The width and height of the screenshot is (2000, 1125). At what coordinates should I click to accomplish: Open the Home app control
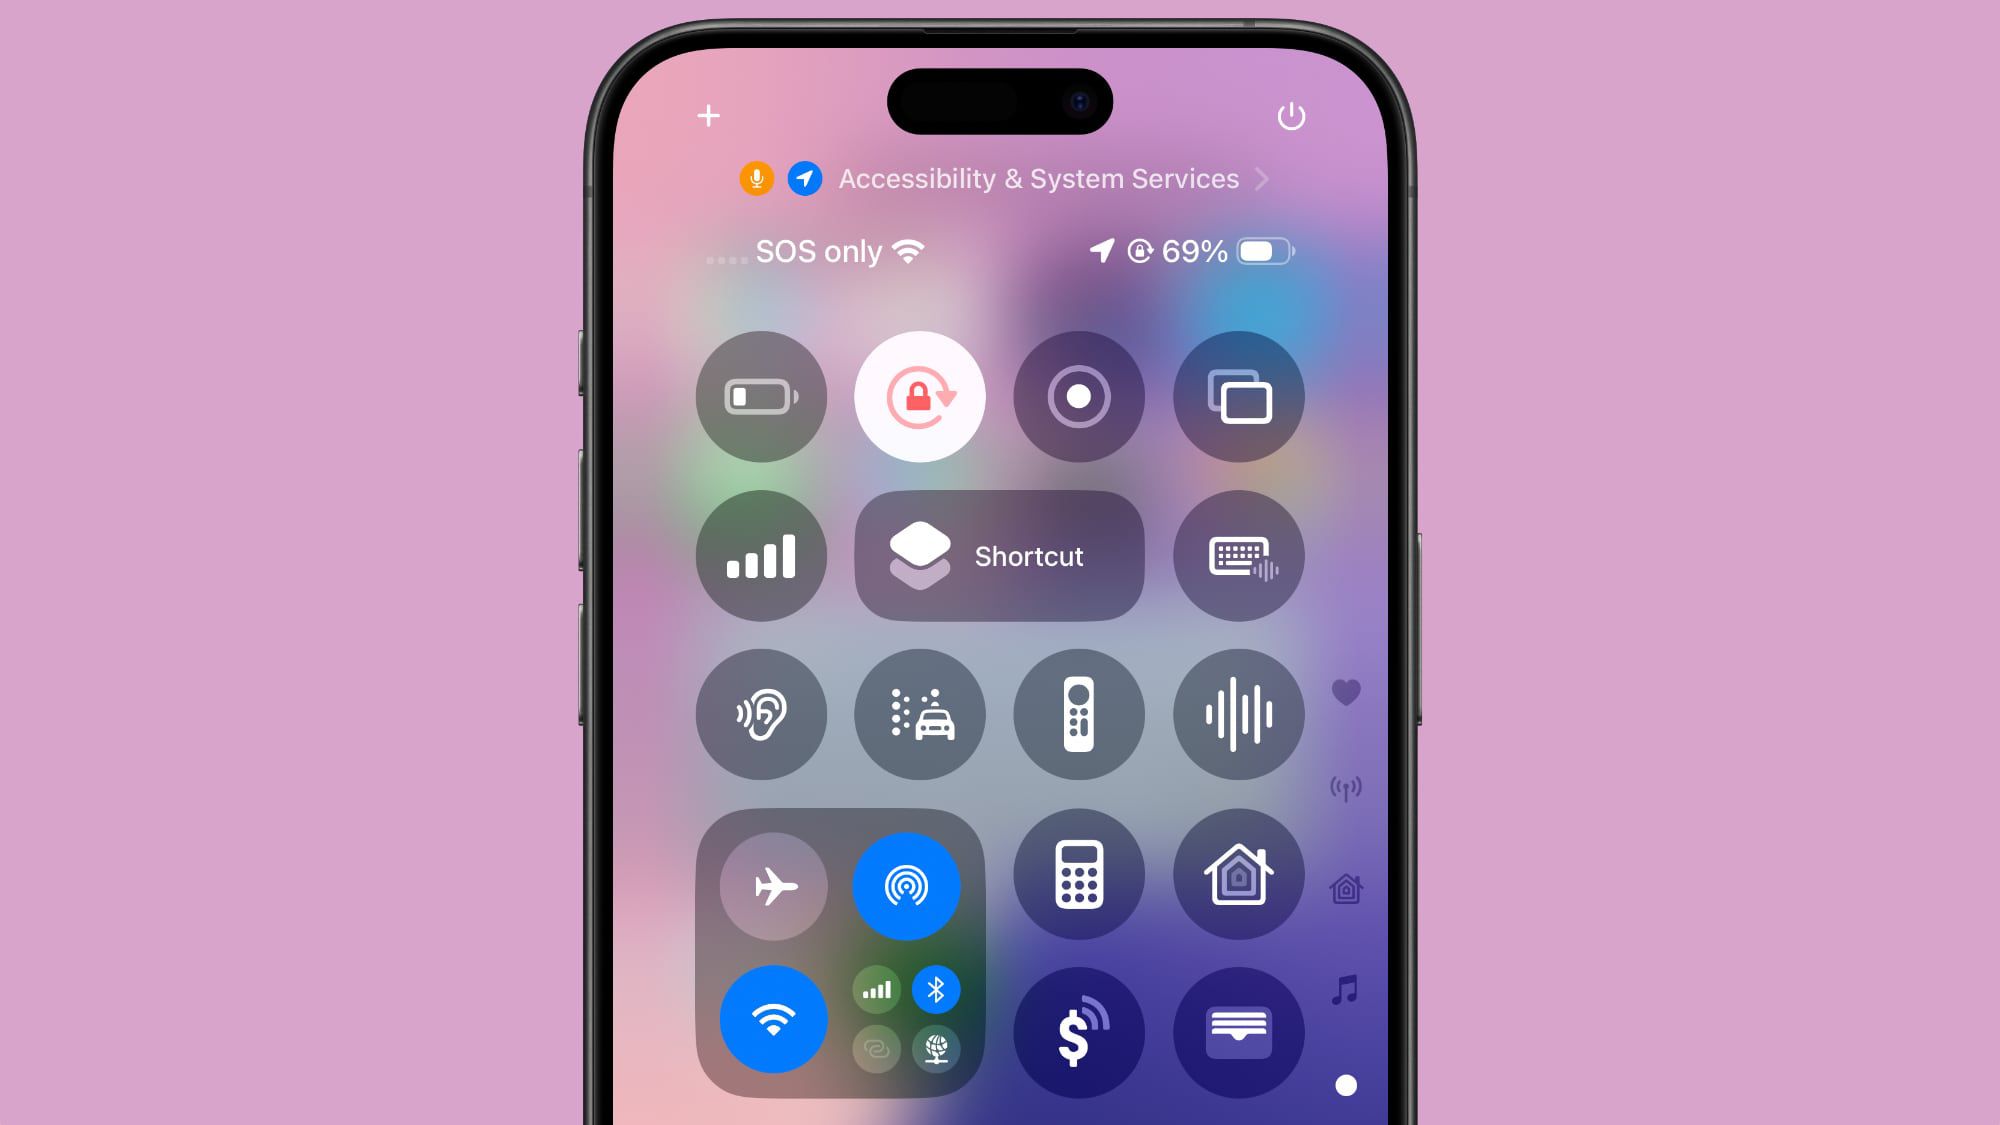click(1236, 875)
